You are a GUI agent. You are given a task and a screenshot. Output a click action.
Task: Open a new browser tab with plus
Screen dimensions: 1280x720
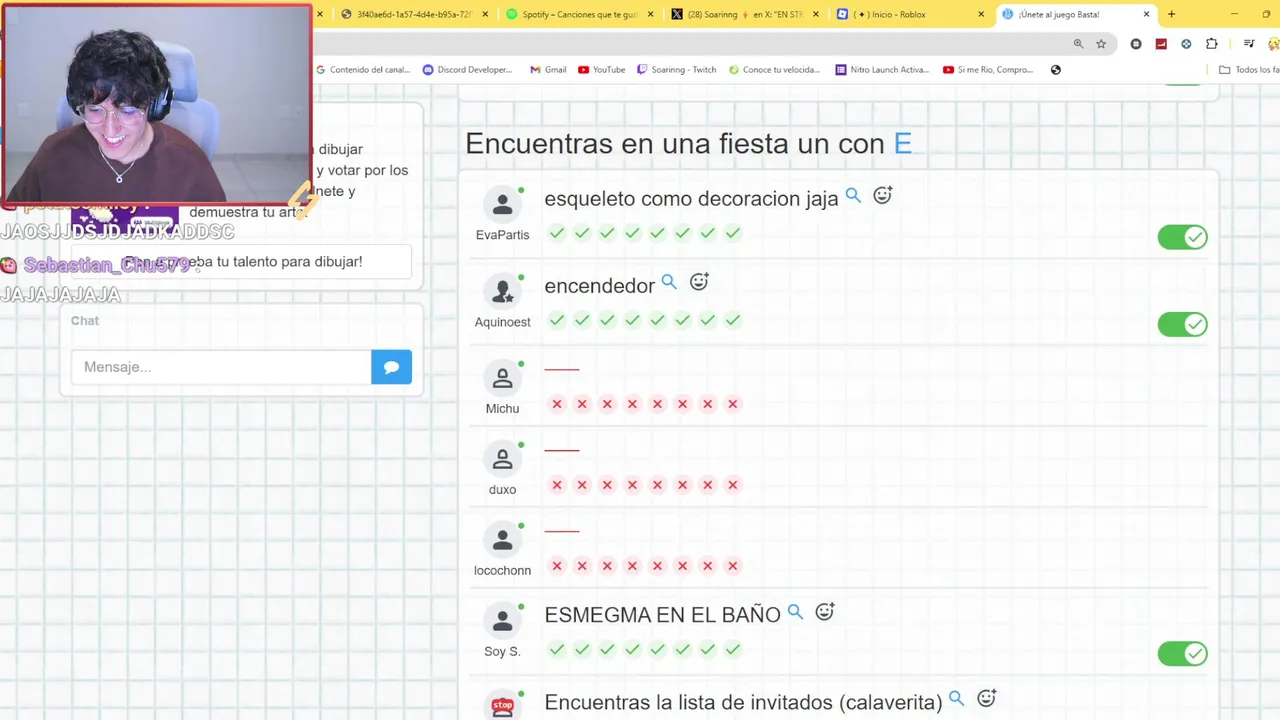click(1171, 14)
